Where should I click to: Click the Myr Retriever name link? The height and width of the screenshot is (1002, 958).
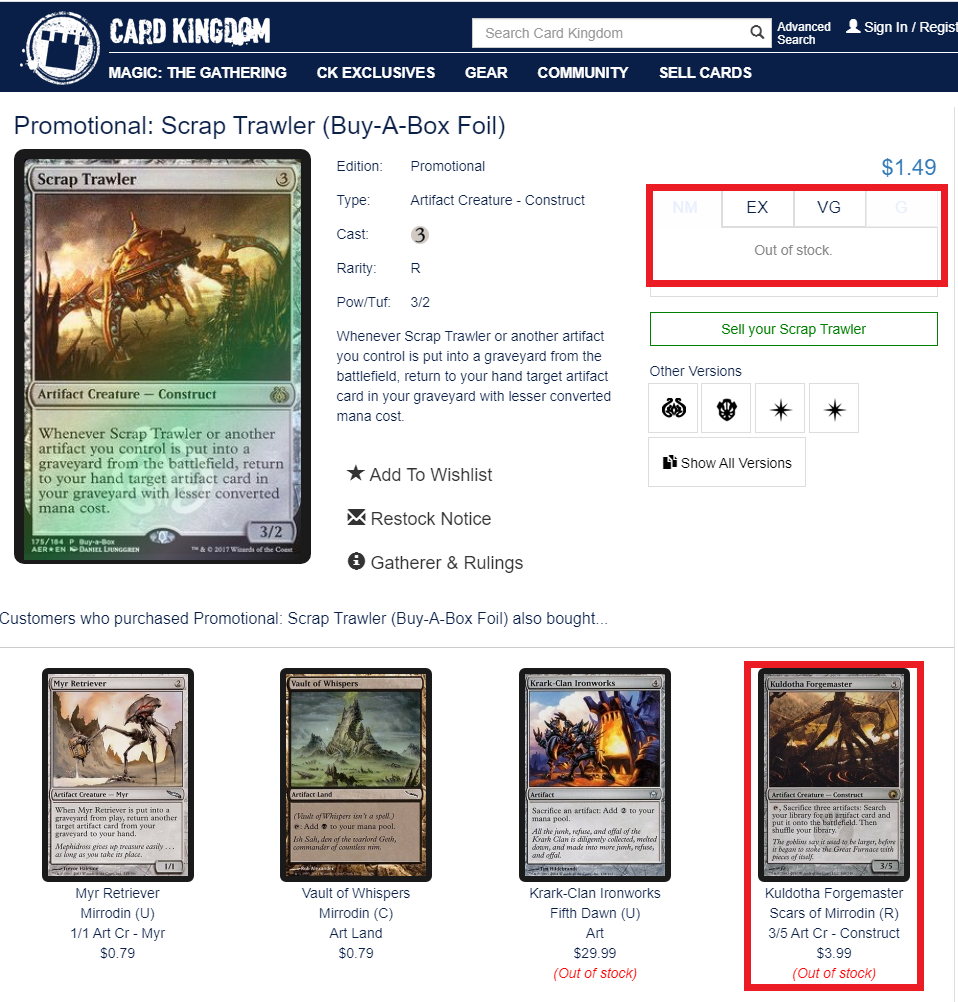(x=118, y=893)
